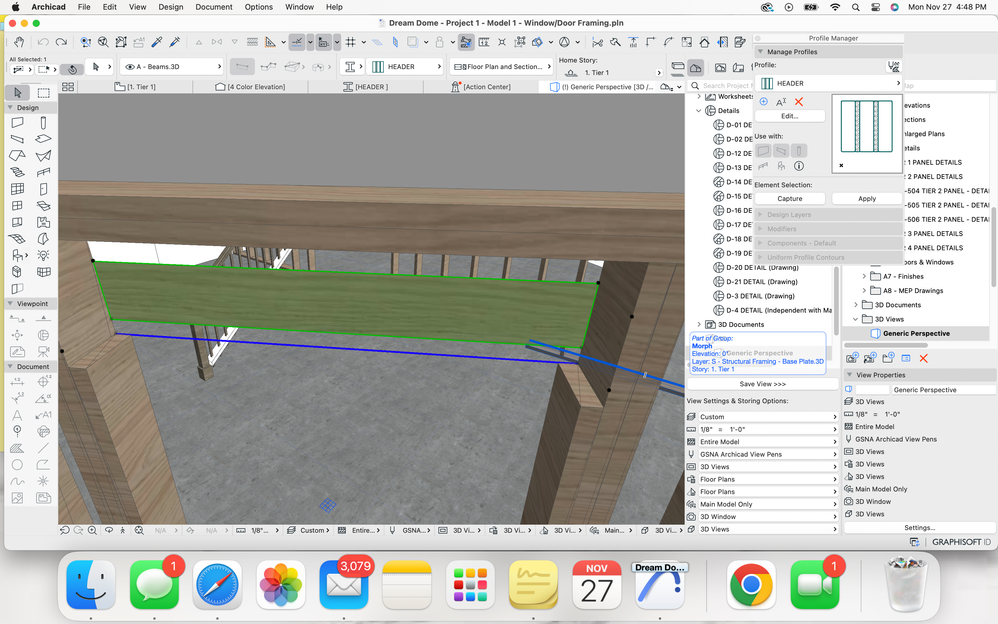
Task: Click the rename profile icon
Action: coord(781,102)
